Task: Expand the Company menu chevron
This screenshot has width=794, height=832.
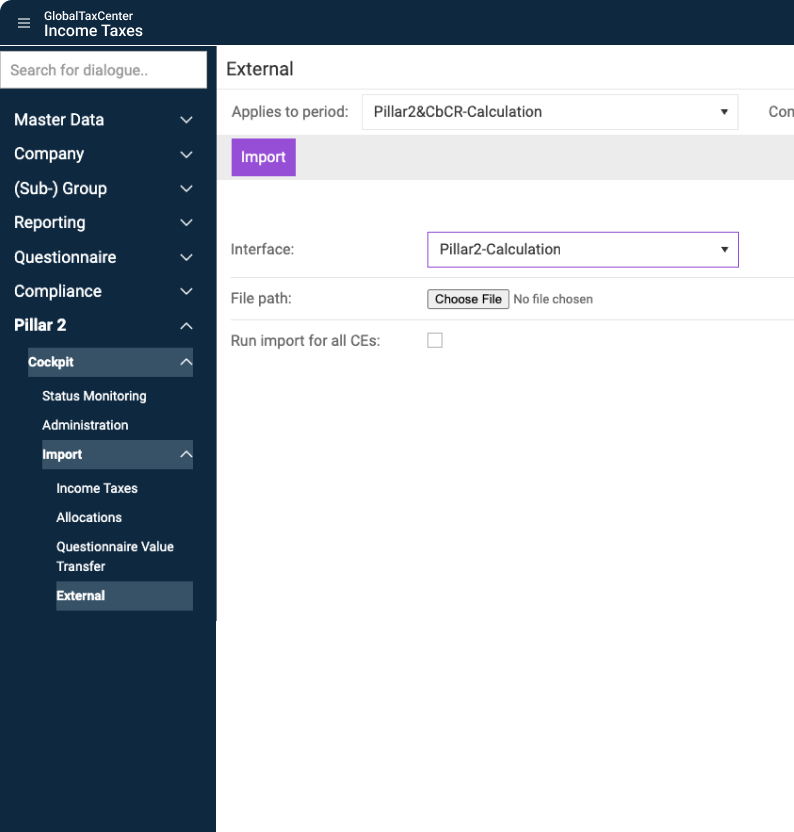Action: pyautogui.click(x=186, y=154)
